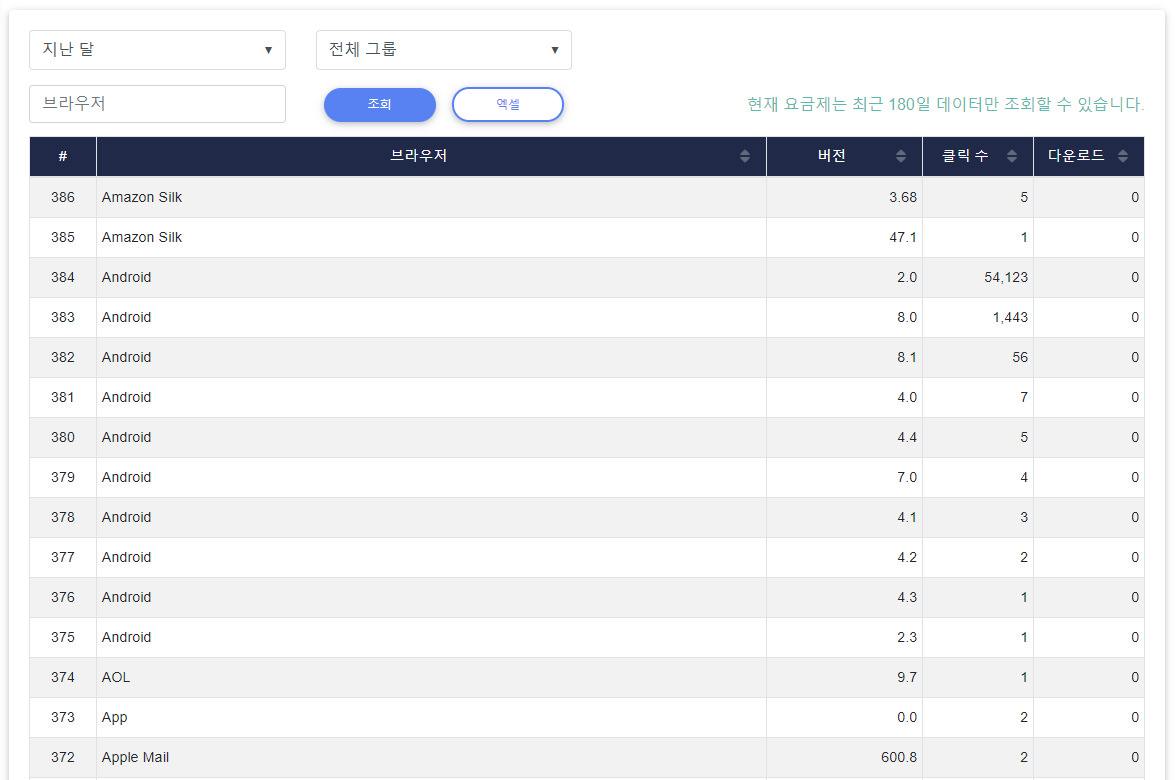The height and width of the screenshot is (780, 1175).
Task: Click the 엑셀 export button
Action: click(508, 104)
